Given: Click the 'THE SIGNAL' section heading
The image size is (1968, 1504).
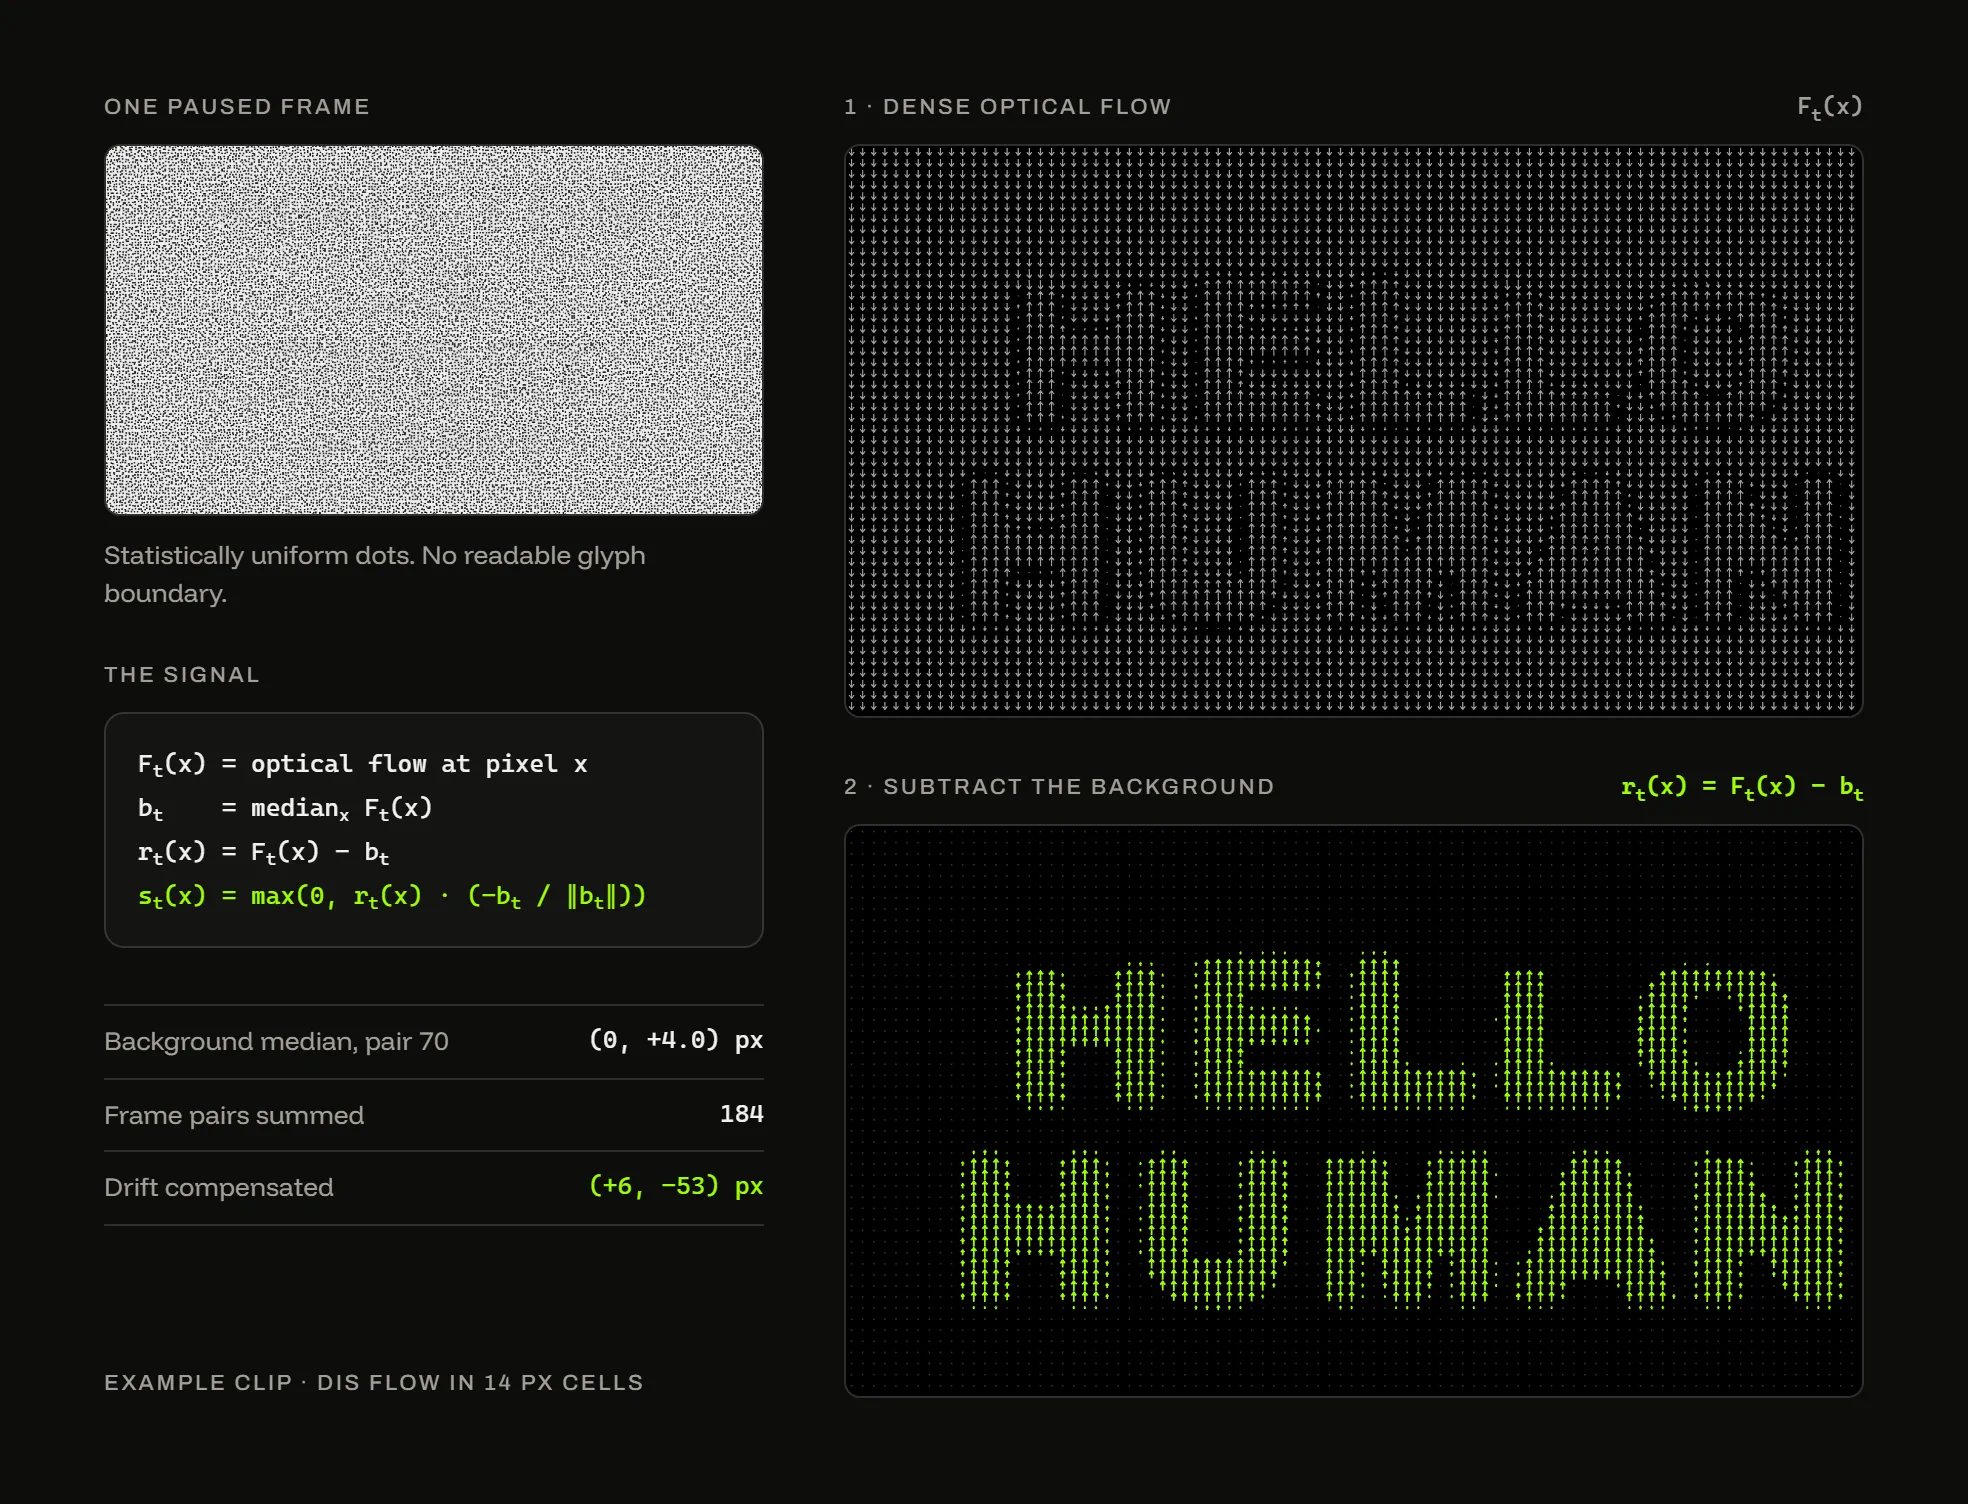Looking at the screenshot, I should [182, 675].
